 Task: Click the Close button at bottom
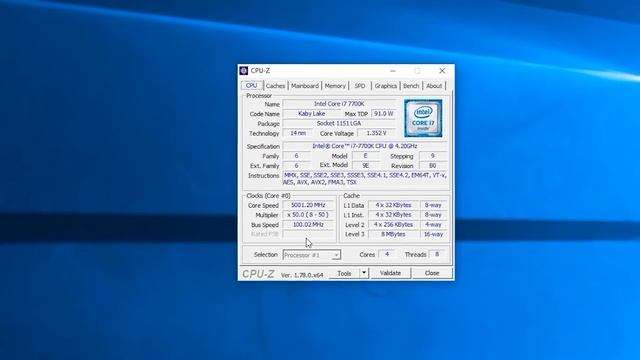[432, 273]
